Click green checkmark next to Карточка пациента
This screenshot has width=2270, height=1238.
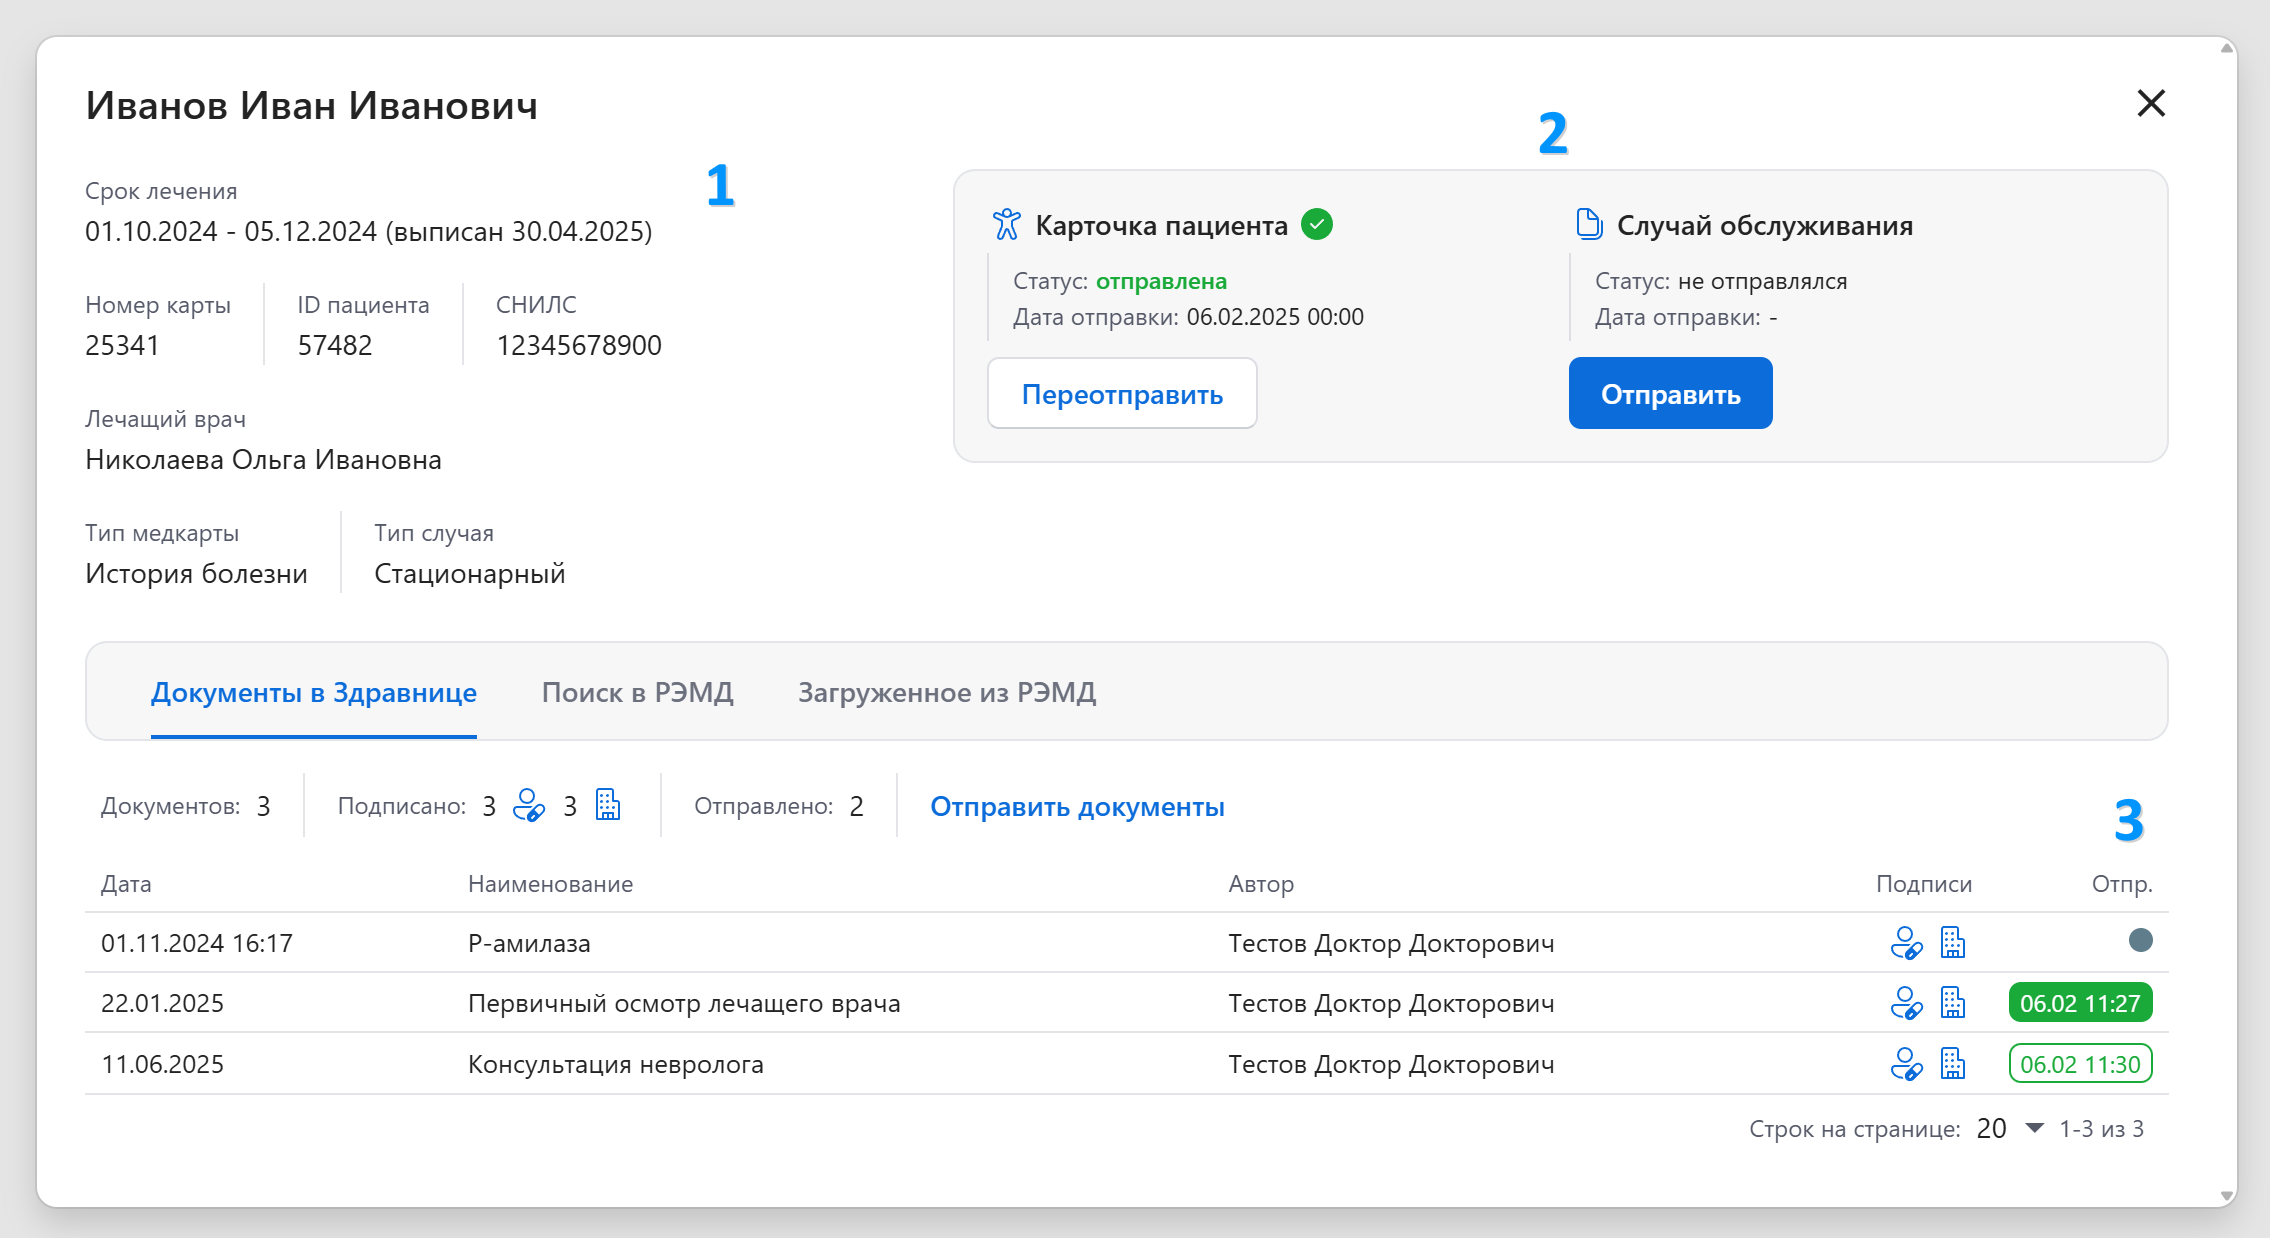(x=1317, y=224)
